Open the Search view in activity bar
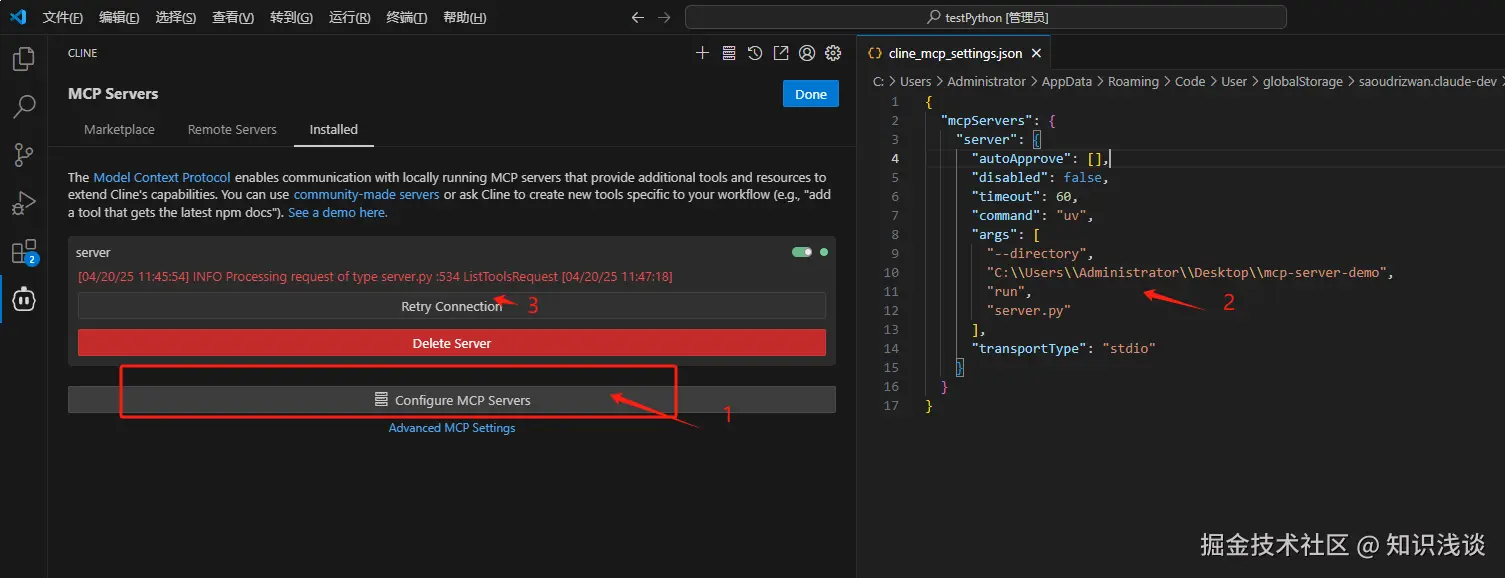 [x=24, y=106]
